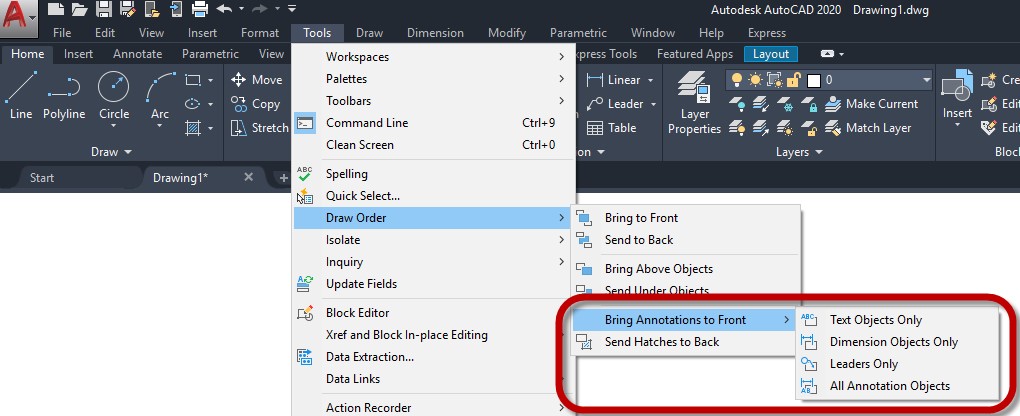The width and height of the screenshot is (1020, 416).
Task: Select Dimension Objects Only
Action: click(898, 342)
